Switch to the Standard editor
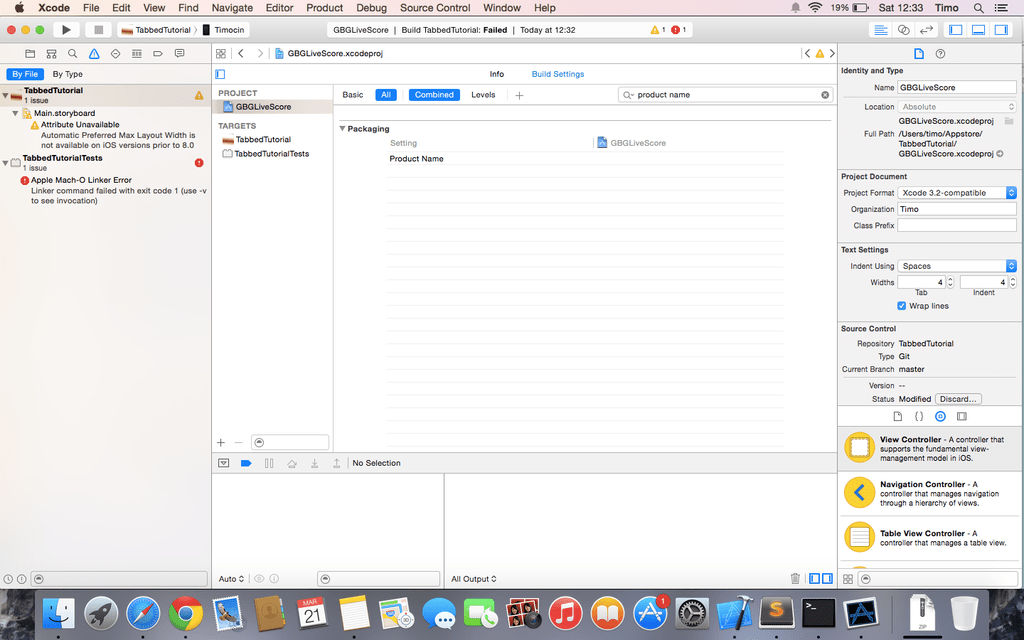 pyautogui.click(x=881, y=30)
